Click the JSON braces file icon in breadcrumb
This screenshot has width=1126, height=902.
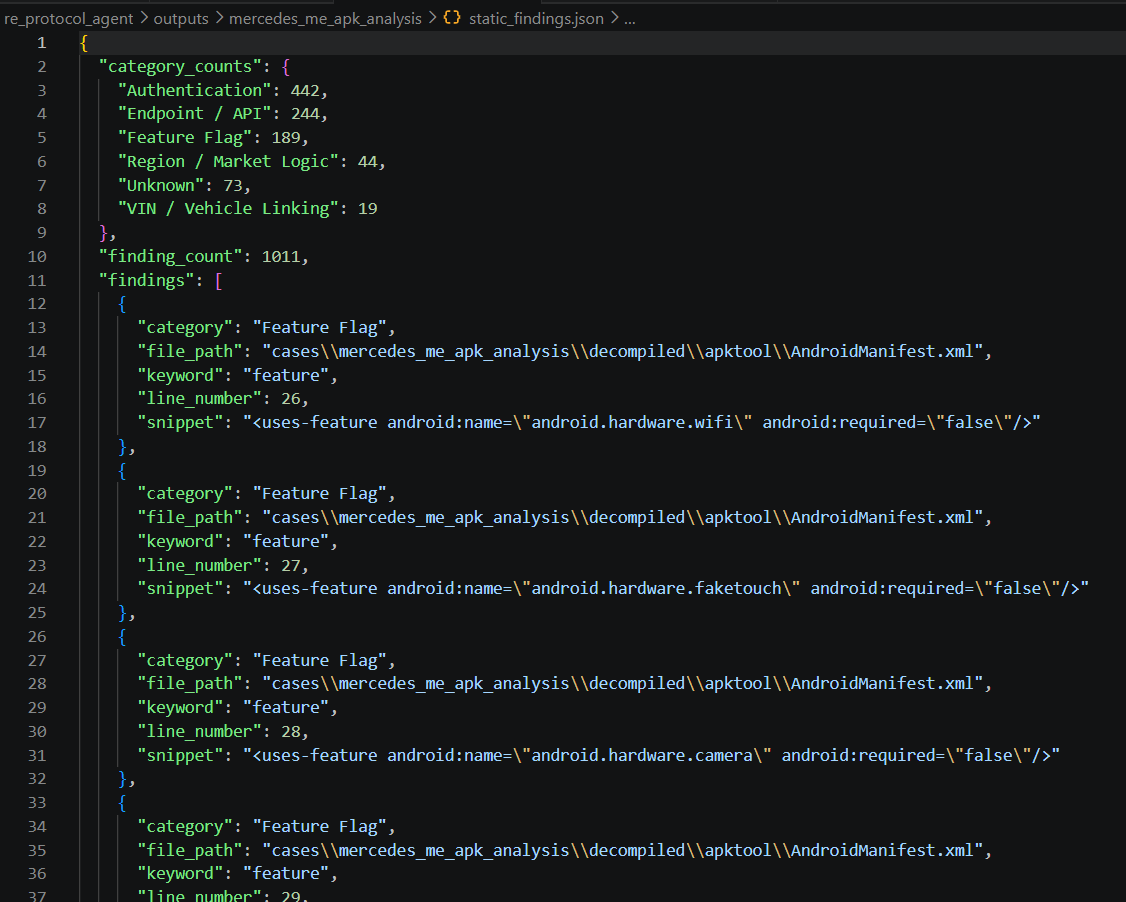452,18
